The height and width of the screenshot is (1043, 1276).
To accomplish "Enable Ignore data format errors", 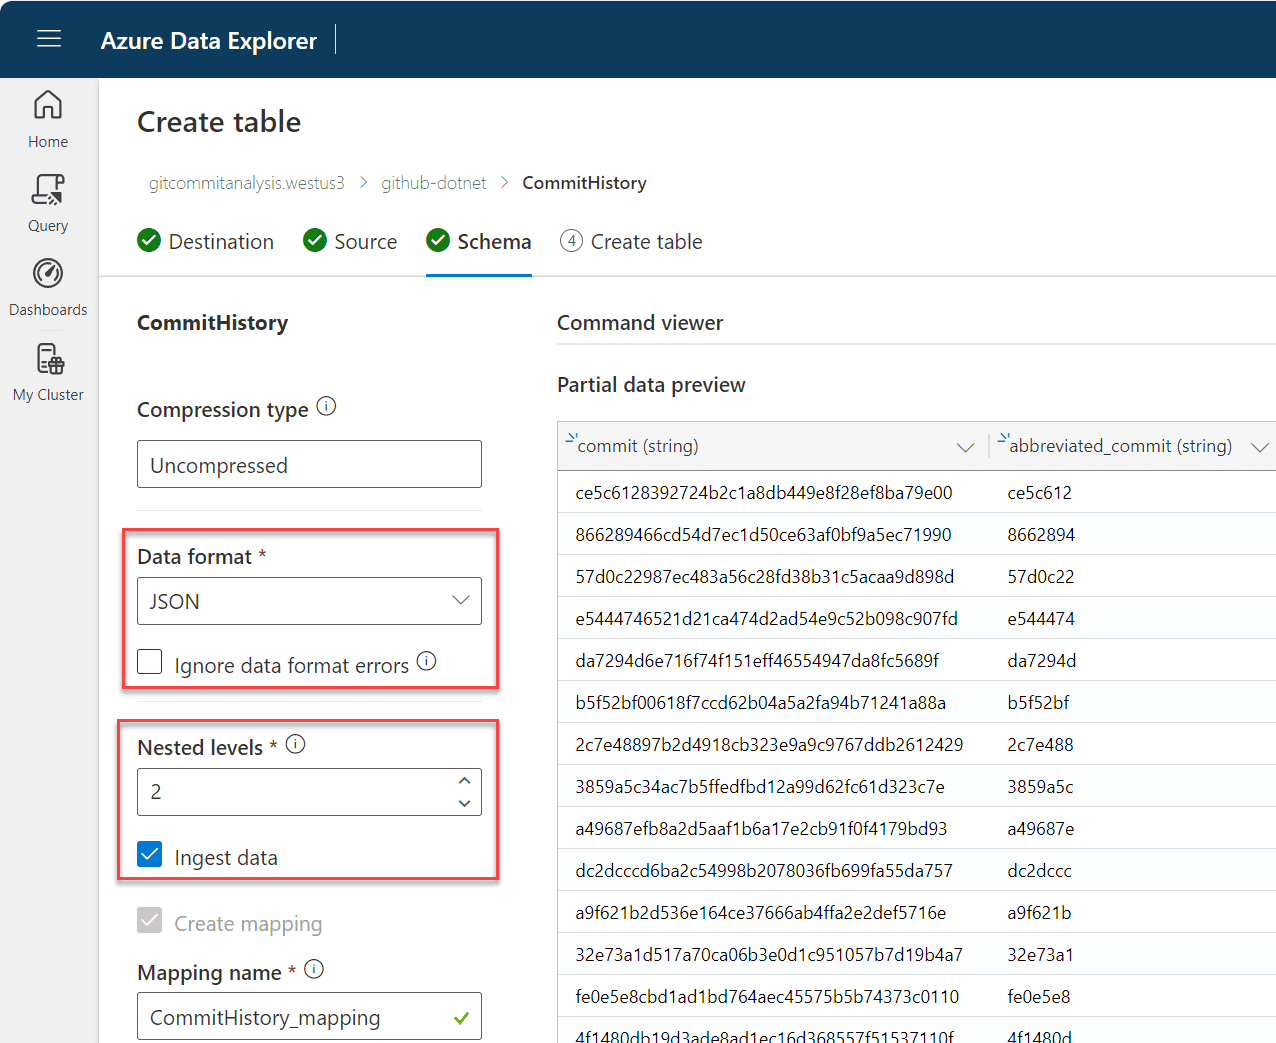I will 149,661.
